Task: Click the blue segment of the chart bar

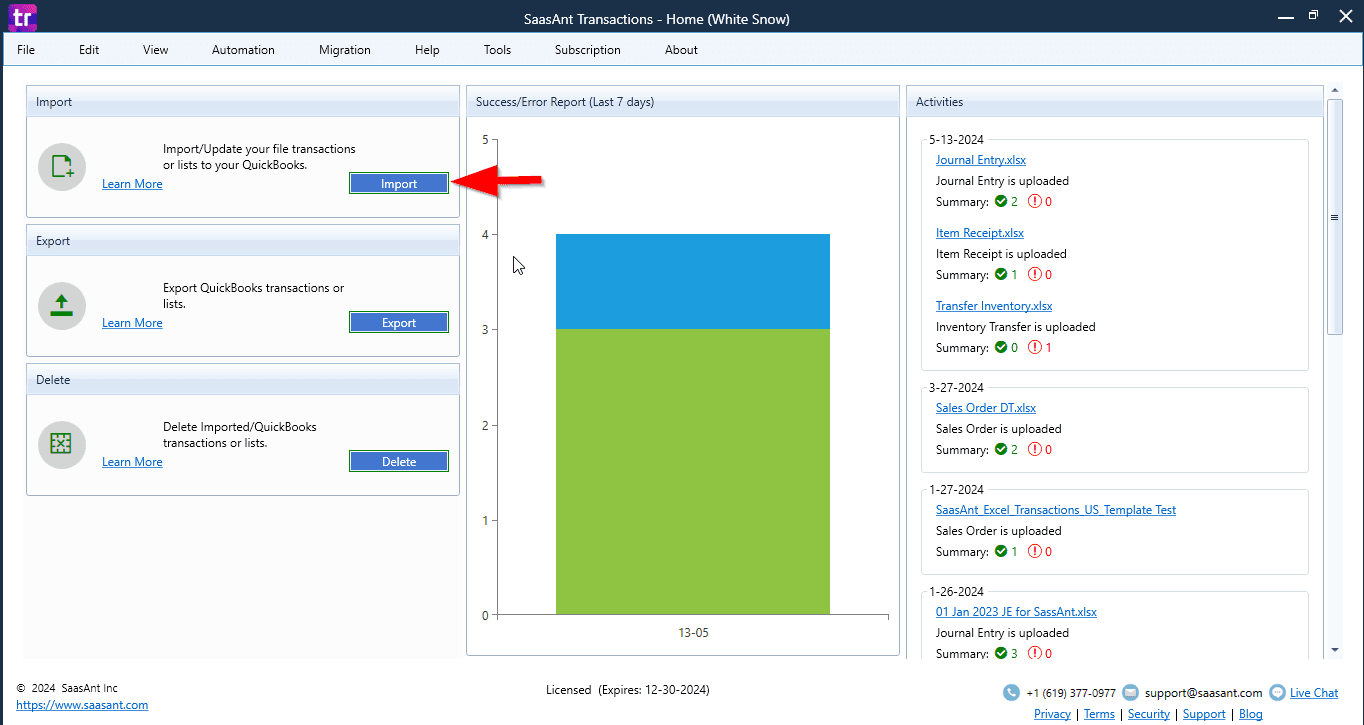Action: [693, 281]
